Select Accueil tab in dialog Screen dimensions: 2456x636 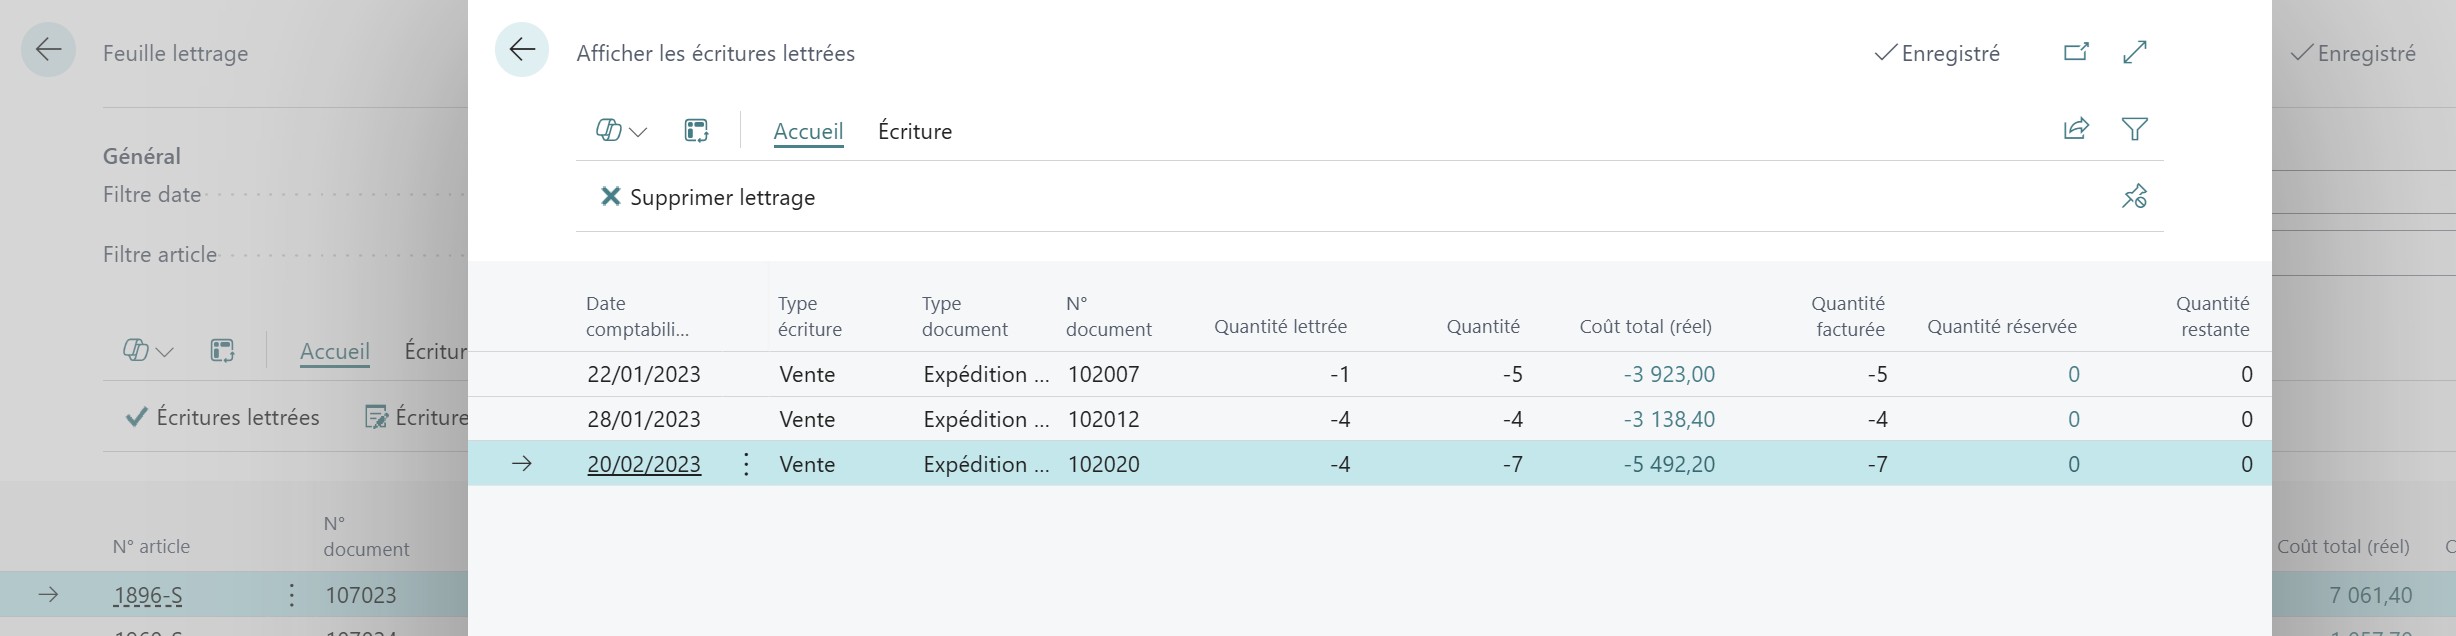pos(808,131)
